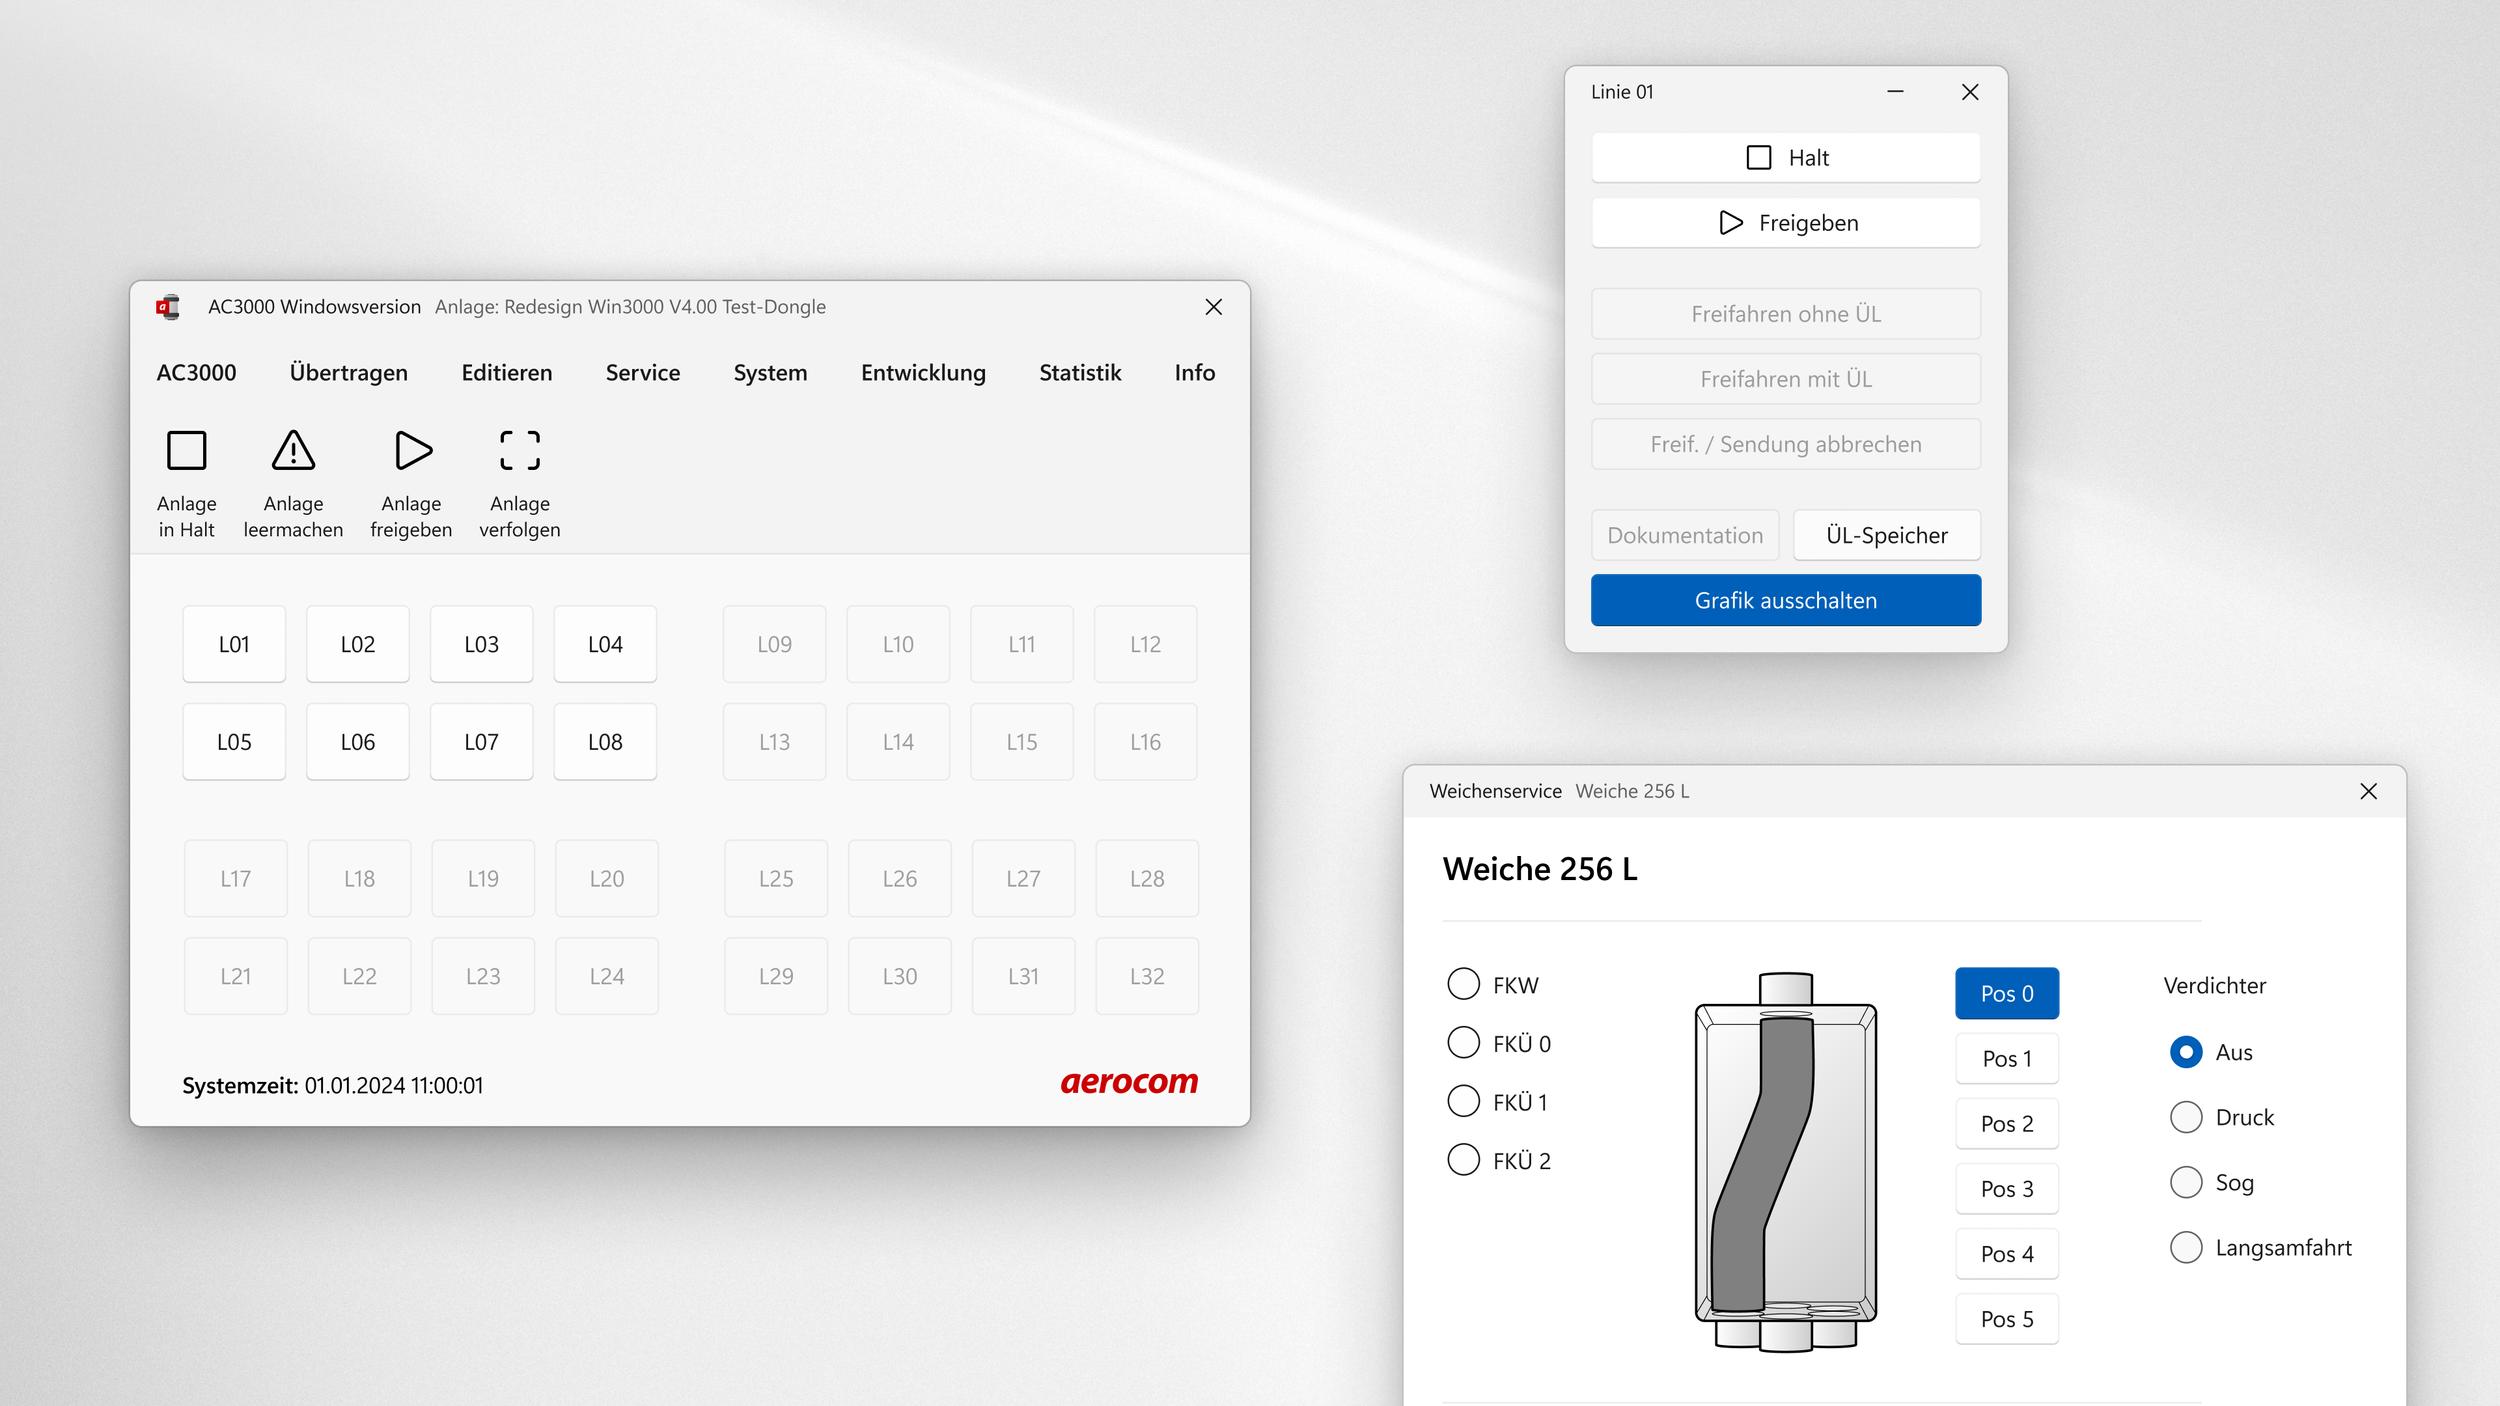Close the AC3000 Windowsversion window
Viewport: 2500px width, 1406px height.
(x=1213, y=307)
